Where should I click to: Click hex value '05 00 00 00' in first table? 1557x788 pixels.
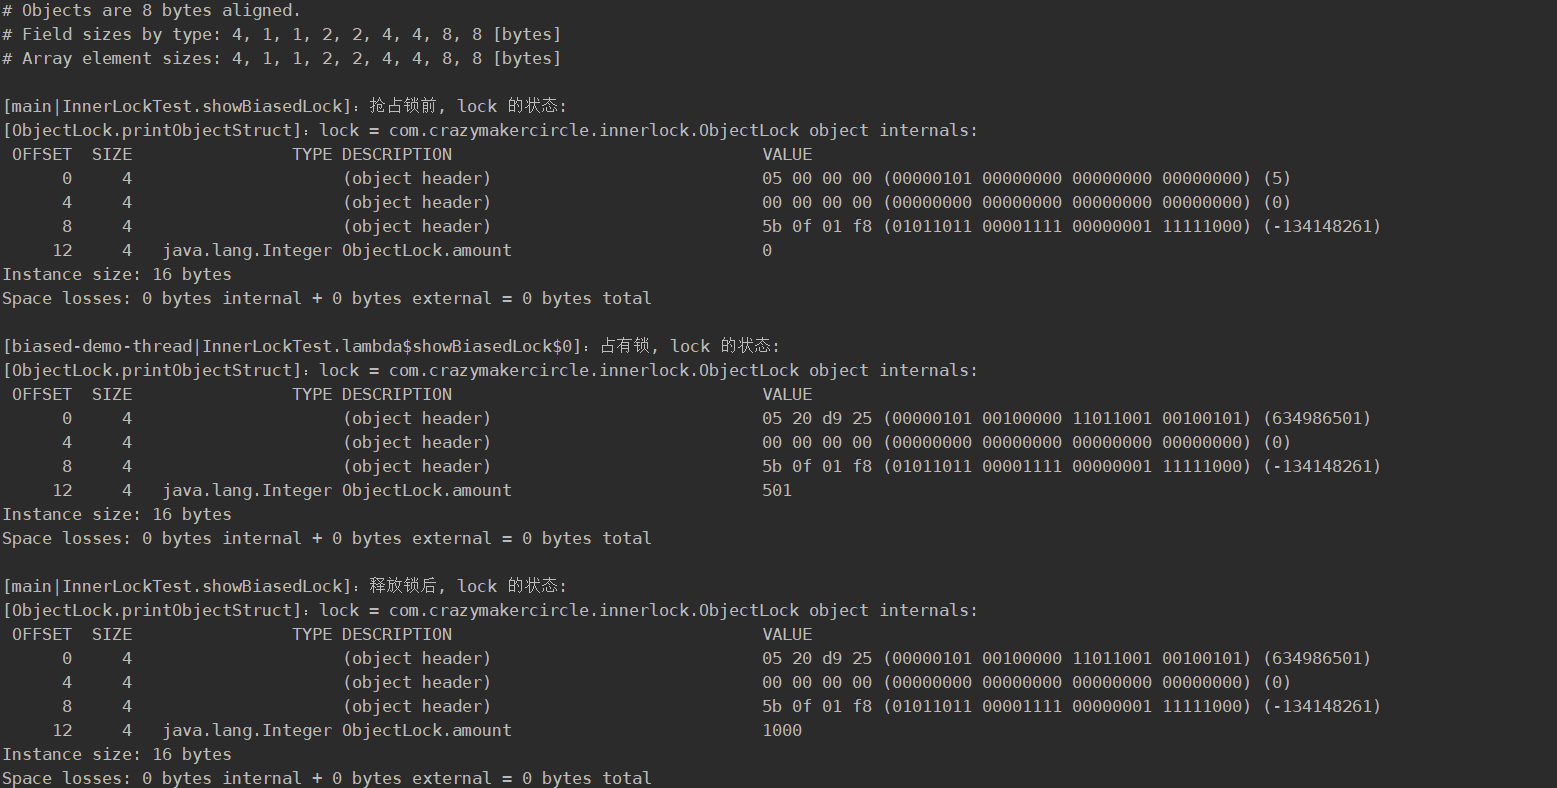click(816, 178)
